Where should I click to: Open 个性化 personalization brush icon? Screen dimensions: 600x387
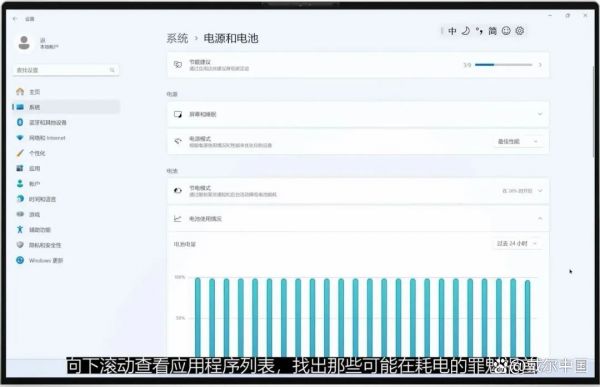(x=20, y=153)
